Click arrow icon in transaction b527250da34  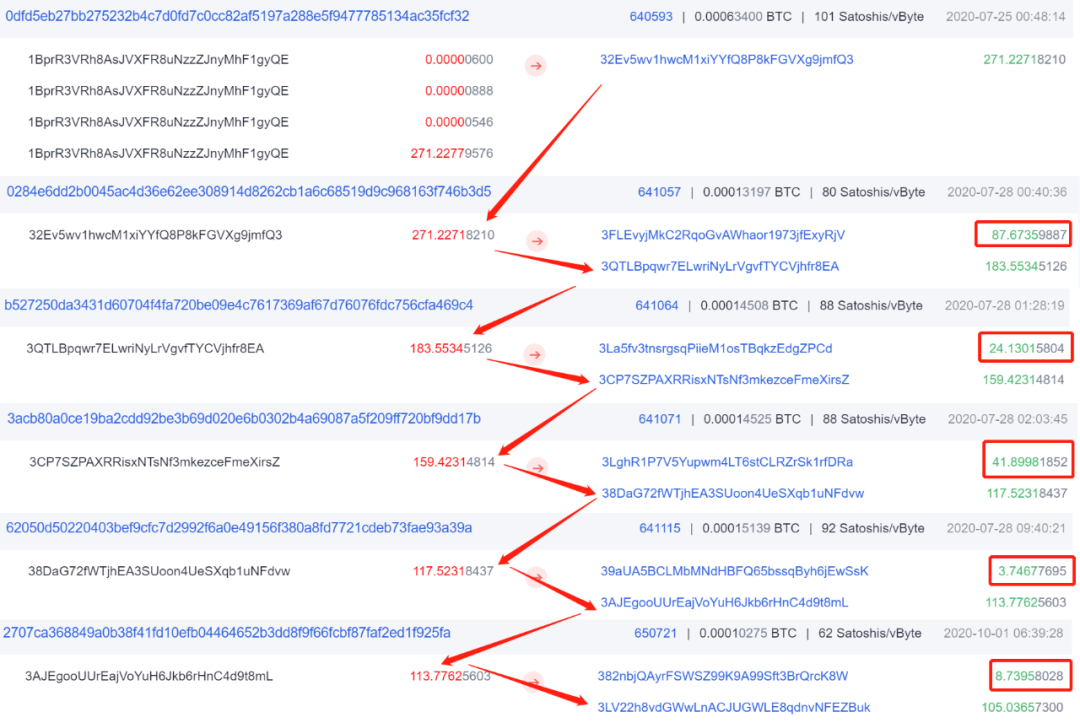(534, 355)
